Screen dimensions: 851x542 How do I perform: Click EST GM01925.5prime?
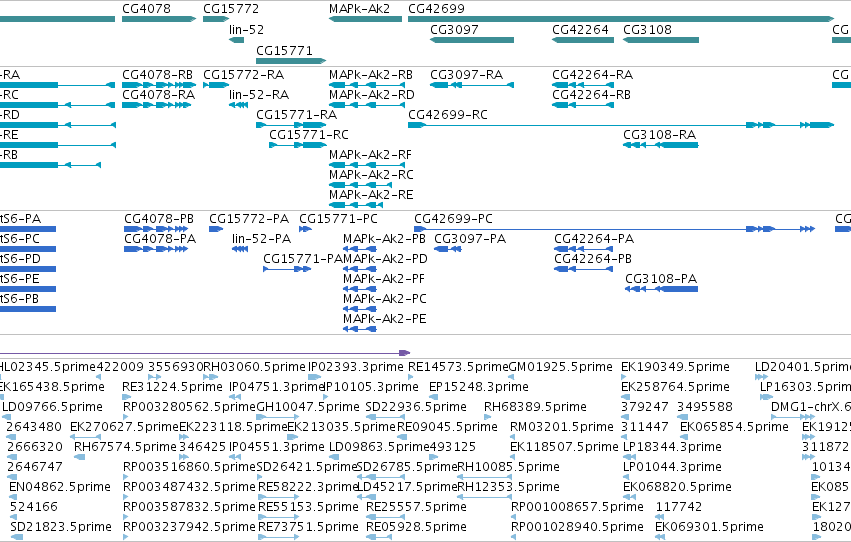[x=560, y=367]
